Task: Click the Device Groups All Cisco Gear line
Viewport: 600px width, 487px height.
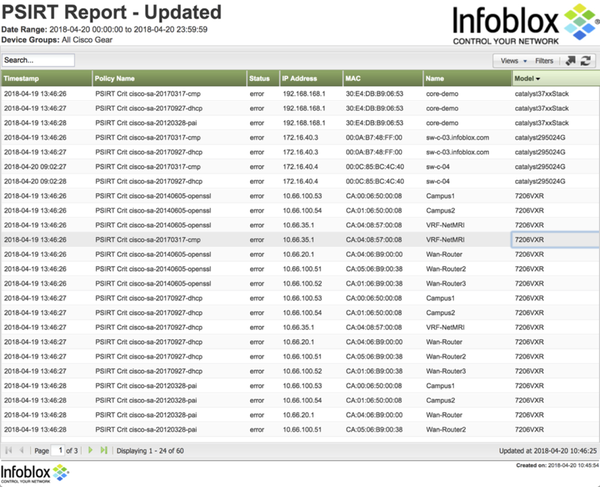Action: click(57, 40)
